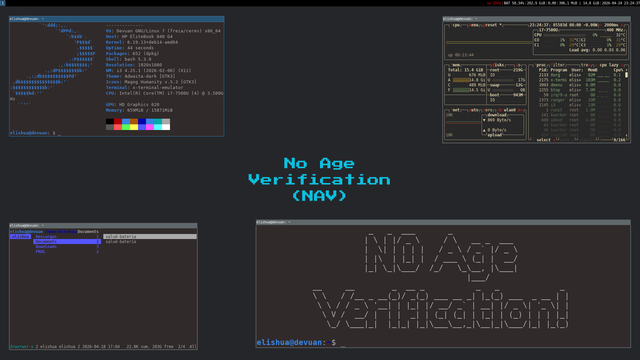
Task: Select the Xorg process row
Action: point(579,75)
